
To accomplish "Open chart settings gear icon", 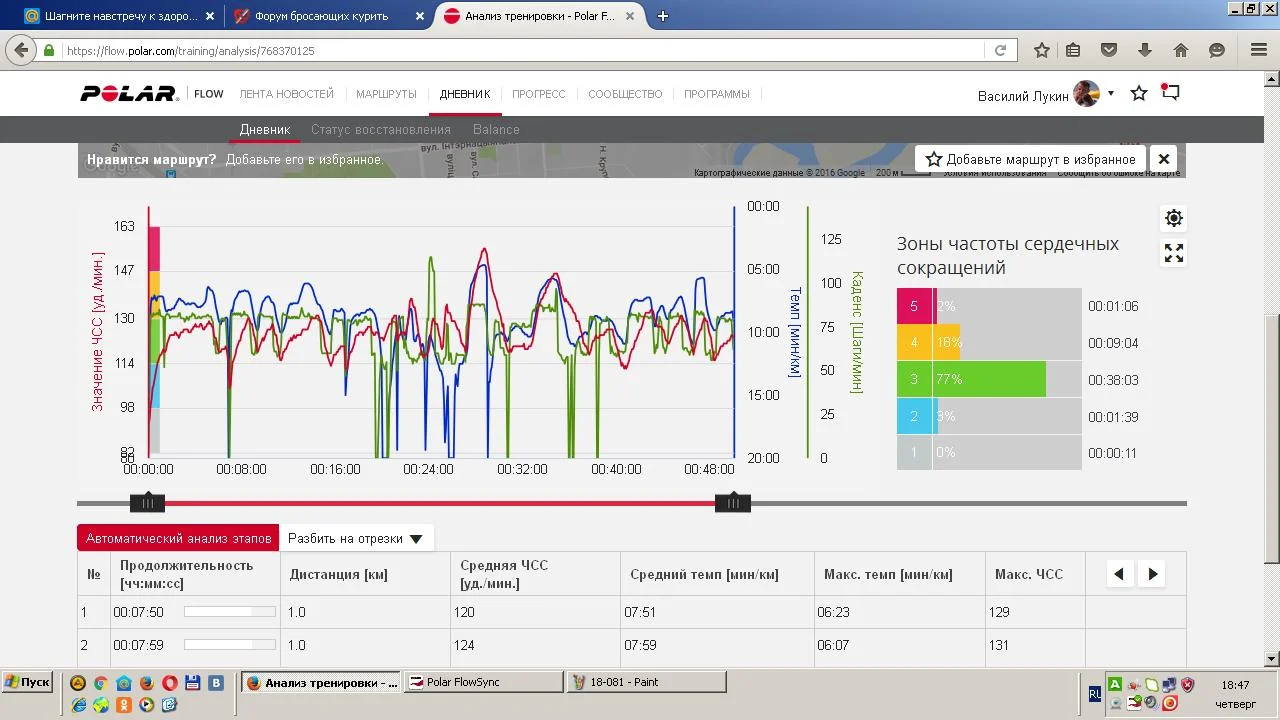I will (x=1174, y=218).
